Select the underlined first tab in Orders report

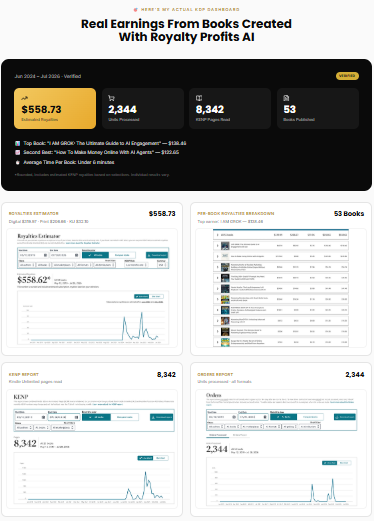click(x=218, y=435)
